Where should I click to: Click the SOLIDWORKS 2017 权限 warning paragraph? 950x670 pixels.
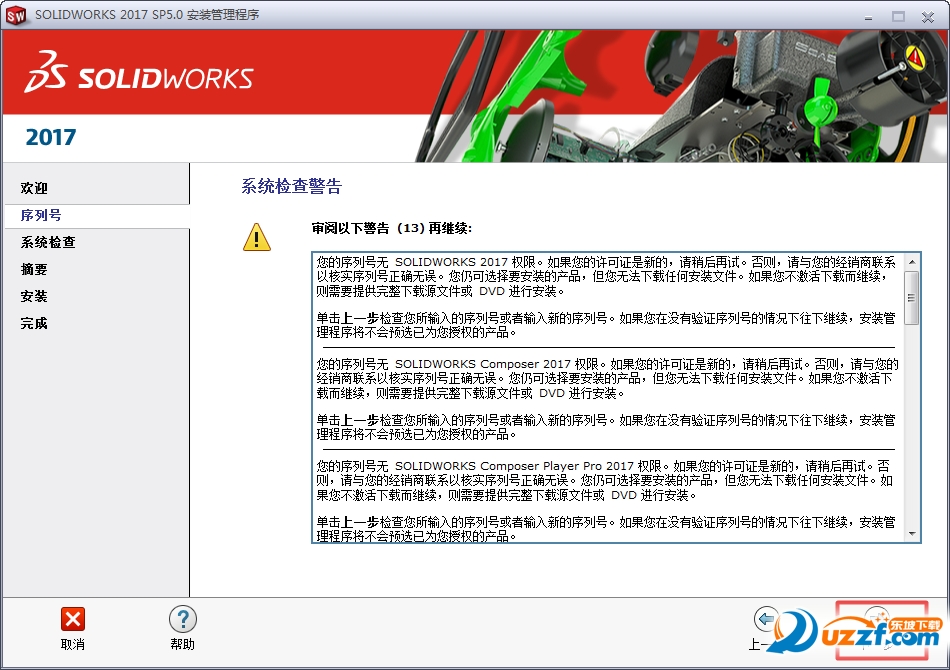click(606, 276)
